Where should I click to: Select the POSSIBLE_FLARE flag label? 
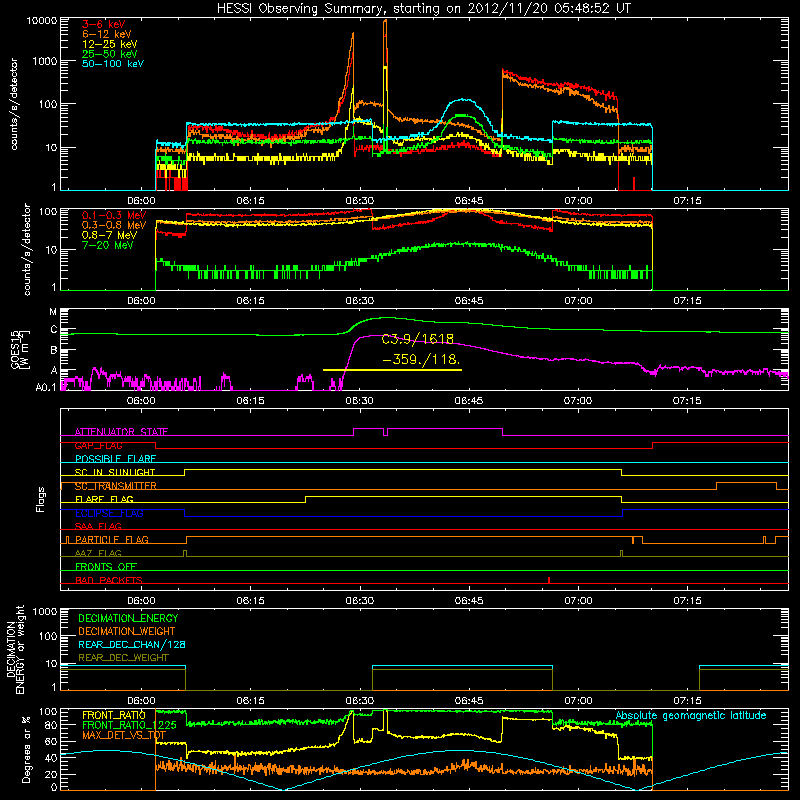point(115,459)
